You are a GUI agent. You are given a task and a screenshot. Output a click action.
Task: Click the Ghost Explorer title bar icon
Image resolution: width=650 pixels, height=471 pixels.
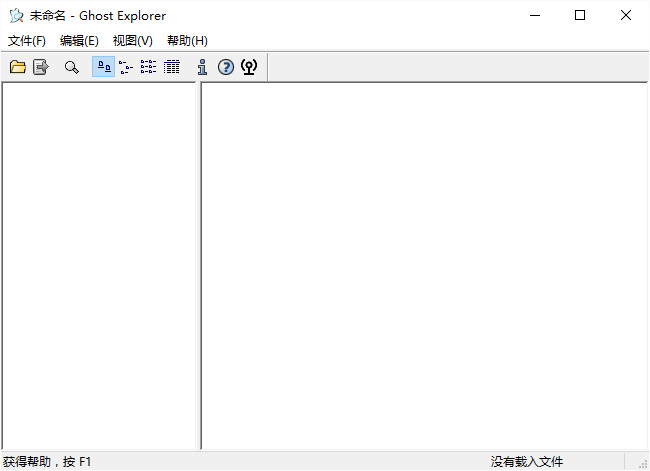(17, 16)
